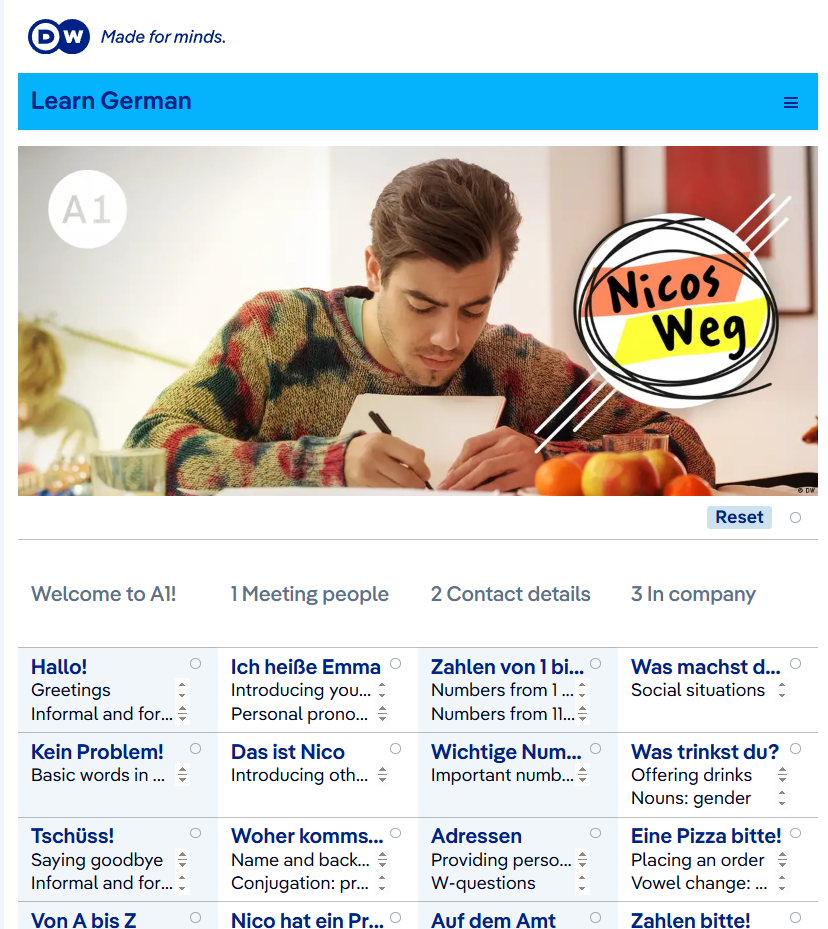828x929 pixels.
Task: Open the hamburger menu in Learn German bar
Action: tap(791, 102)
